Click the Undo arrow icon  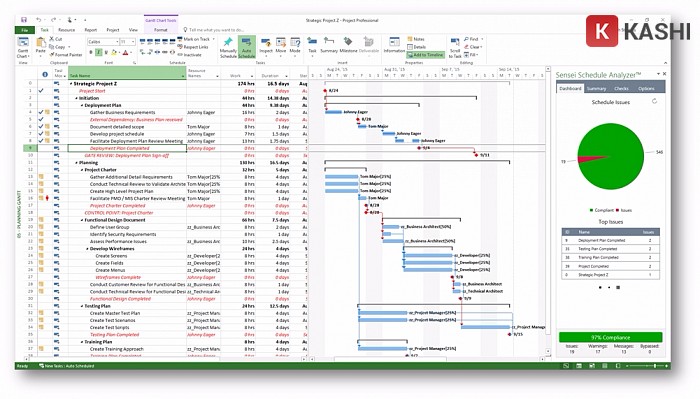[x=38, y=20]
